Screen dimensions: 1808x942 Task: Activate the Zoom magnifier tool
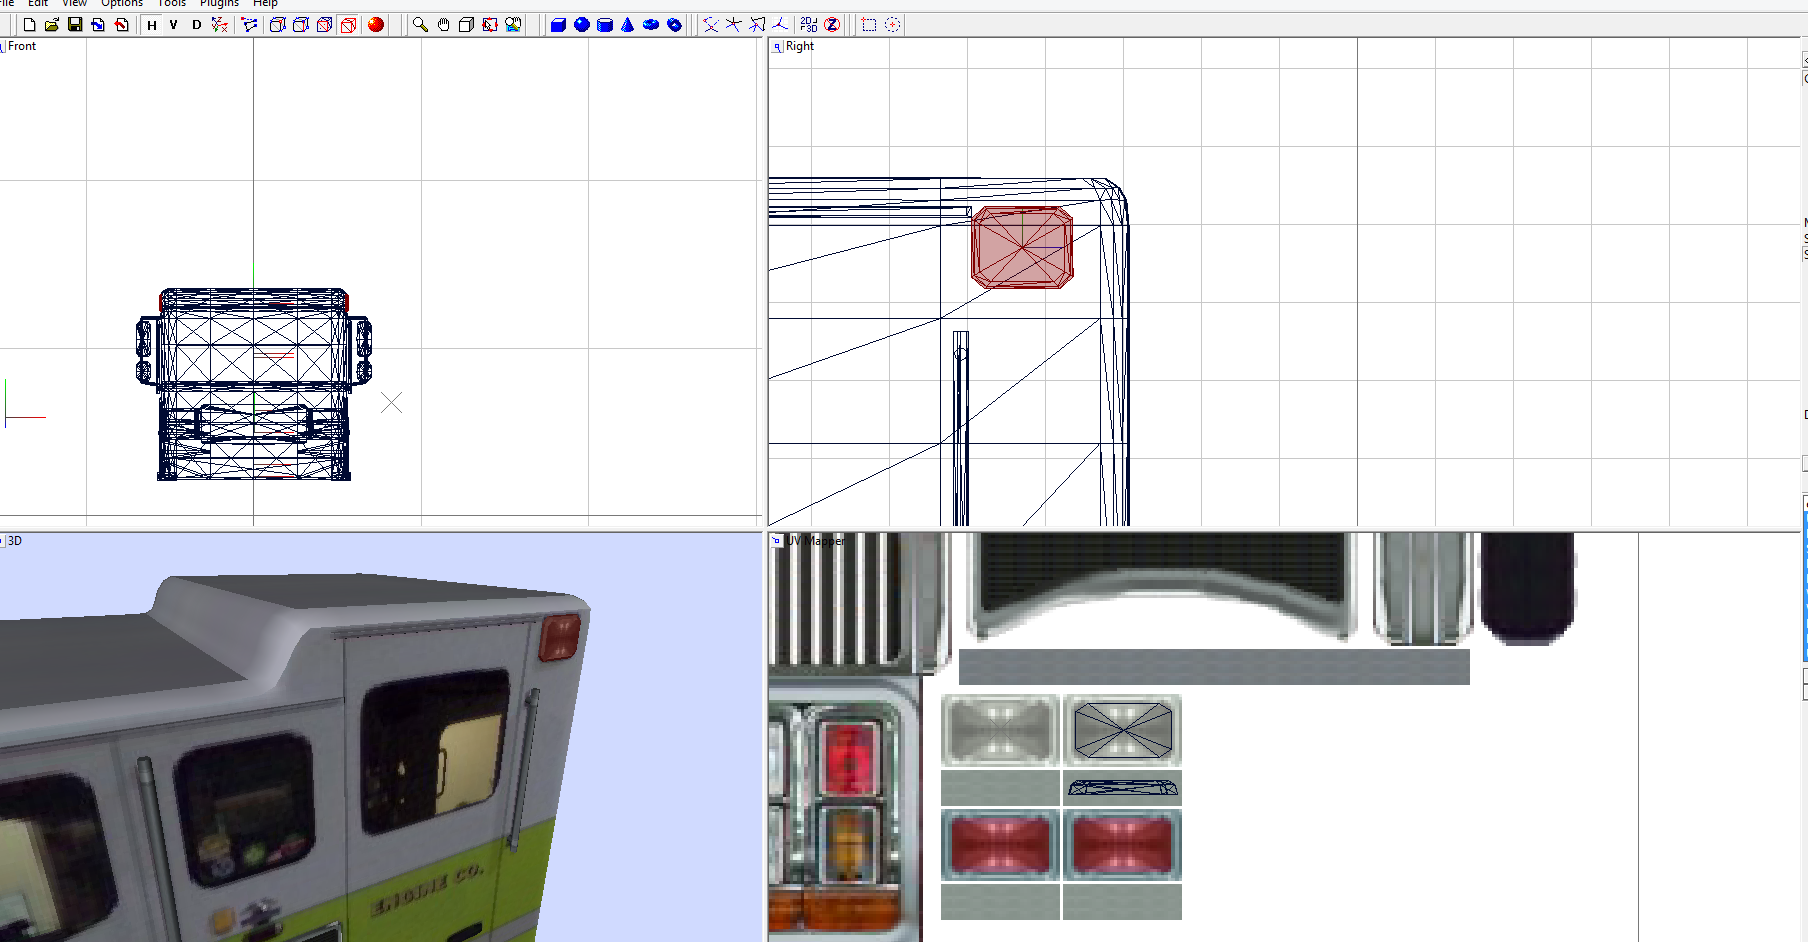pos(419,25)
